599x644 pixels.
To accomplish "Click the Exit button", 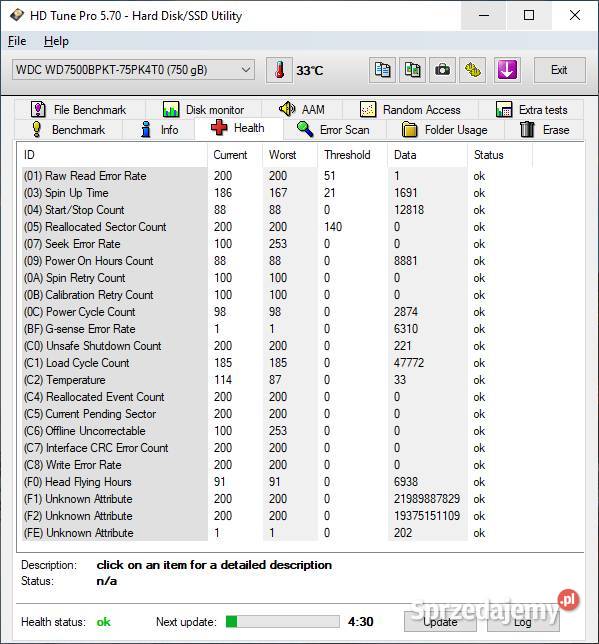I will (559, 70).
